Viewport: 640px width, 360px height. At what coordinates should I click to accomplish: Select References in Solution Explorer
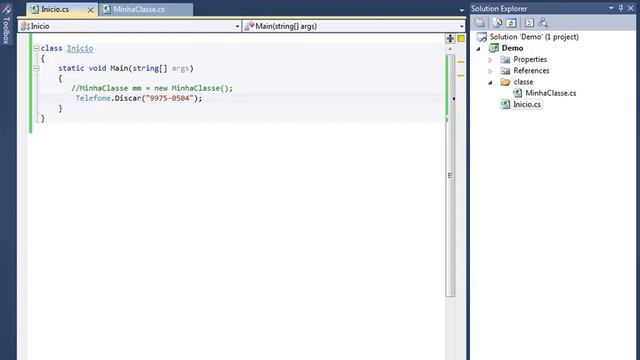coord(531,71)
